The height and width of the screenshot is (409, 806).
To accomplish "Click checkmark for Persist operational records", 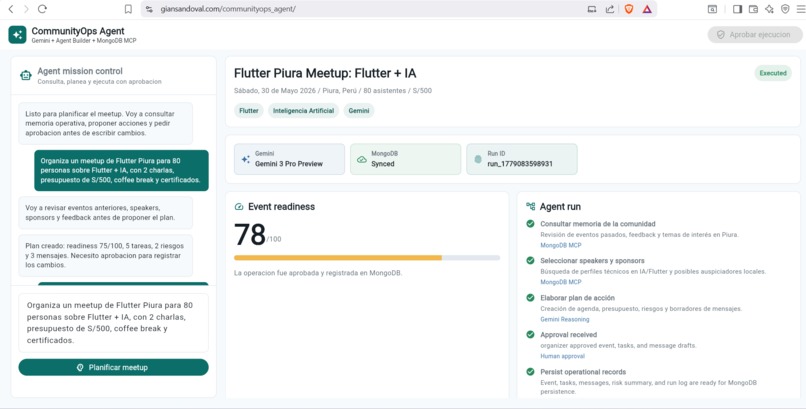I will (x=530, y=371).
